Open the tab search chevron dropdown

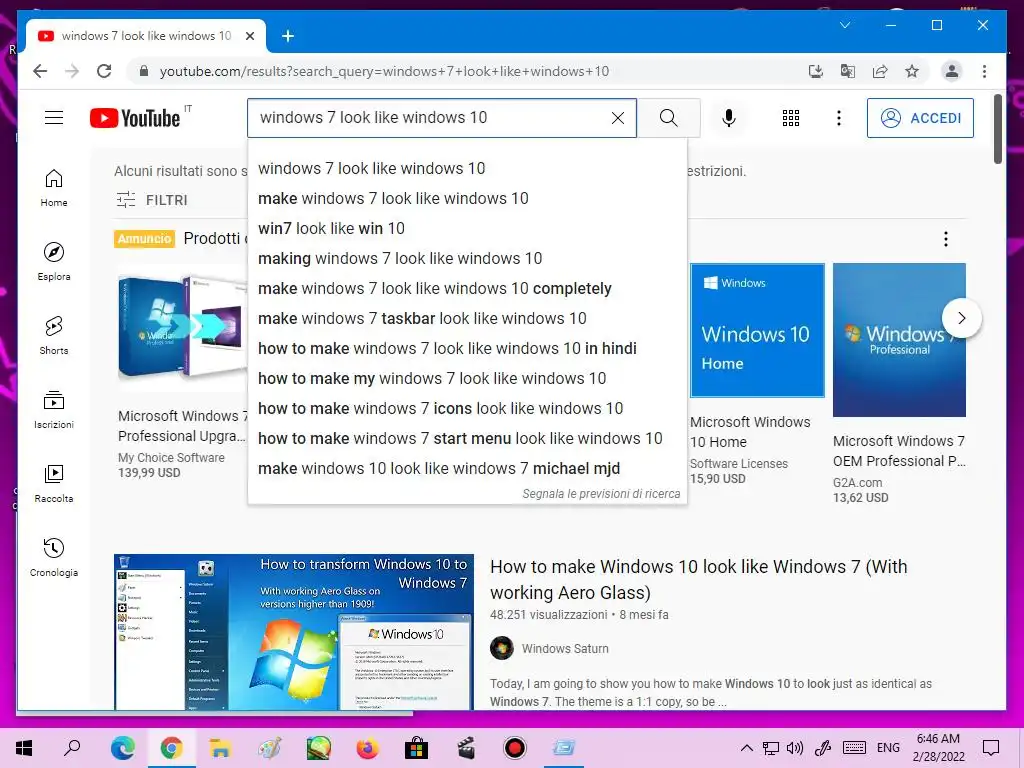click(x=844, y=25)
